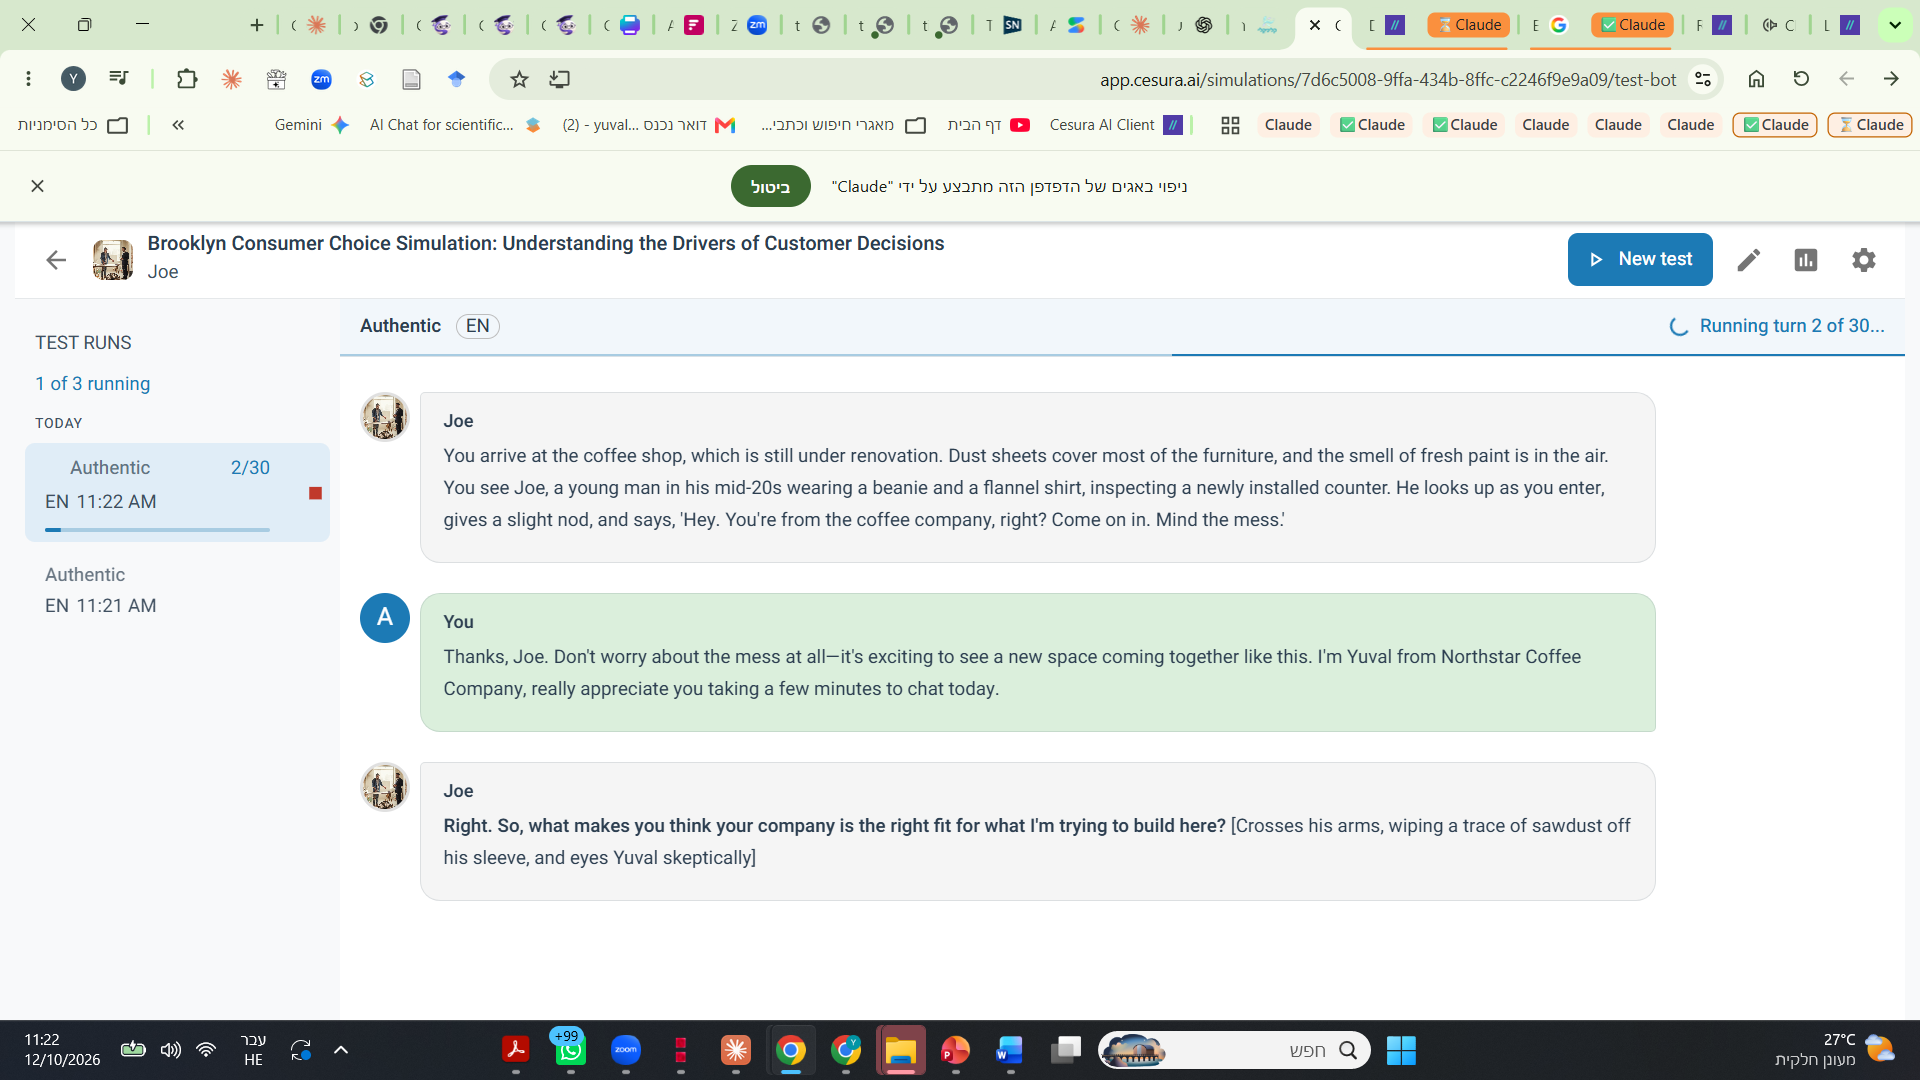Click the Authentic run progress bar

click(x=157, y=530)
